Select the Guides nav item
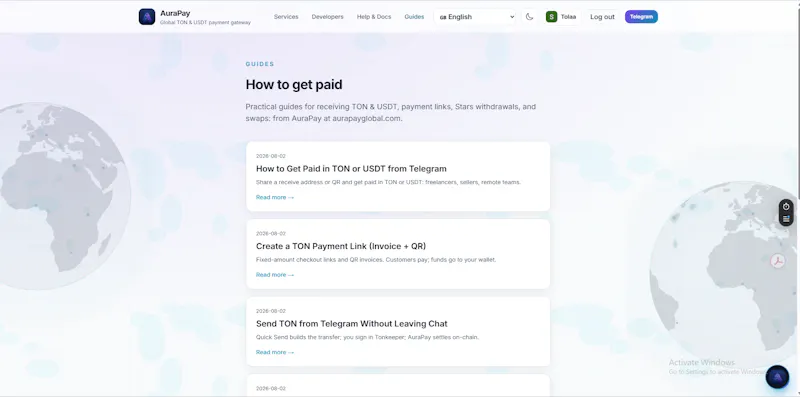 tap(414, 17)
